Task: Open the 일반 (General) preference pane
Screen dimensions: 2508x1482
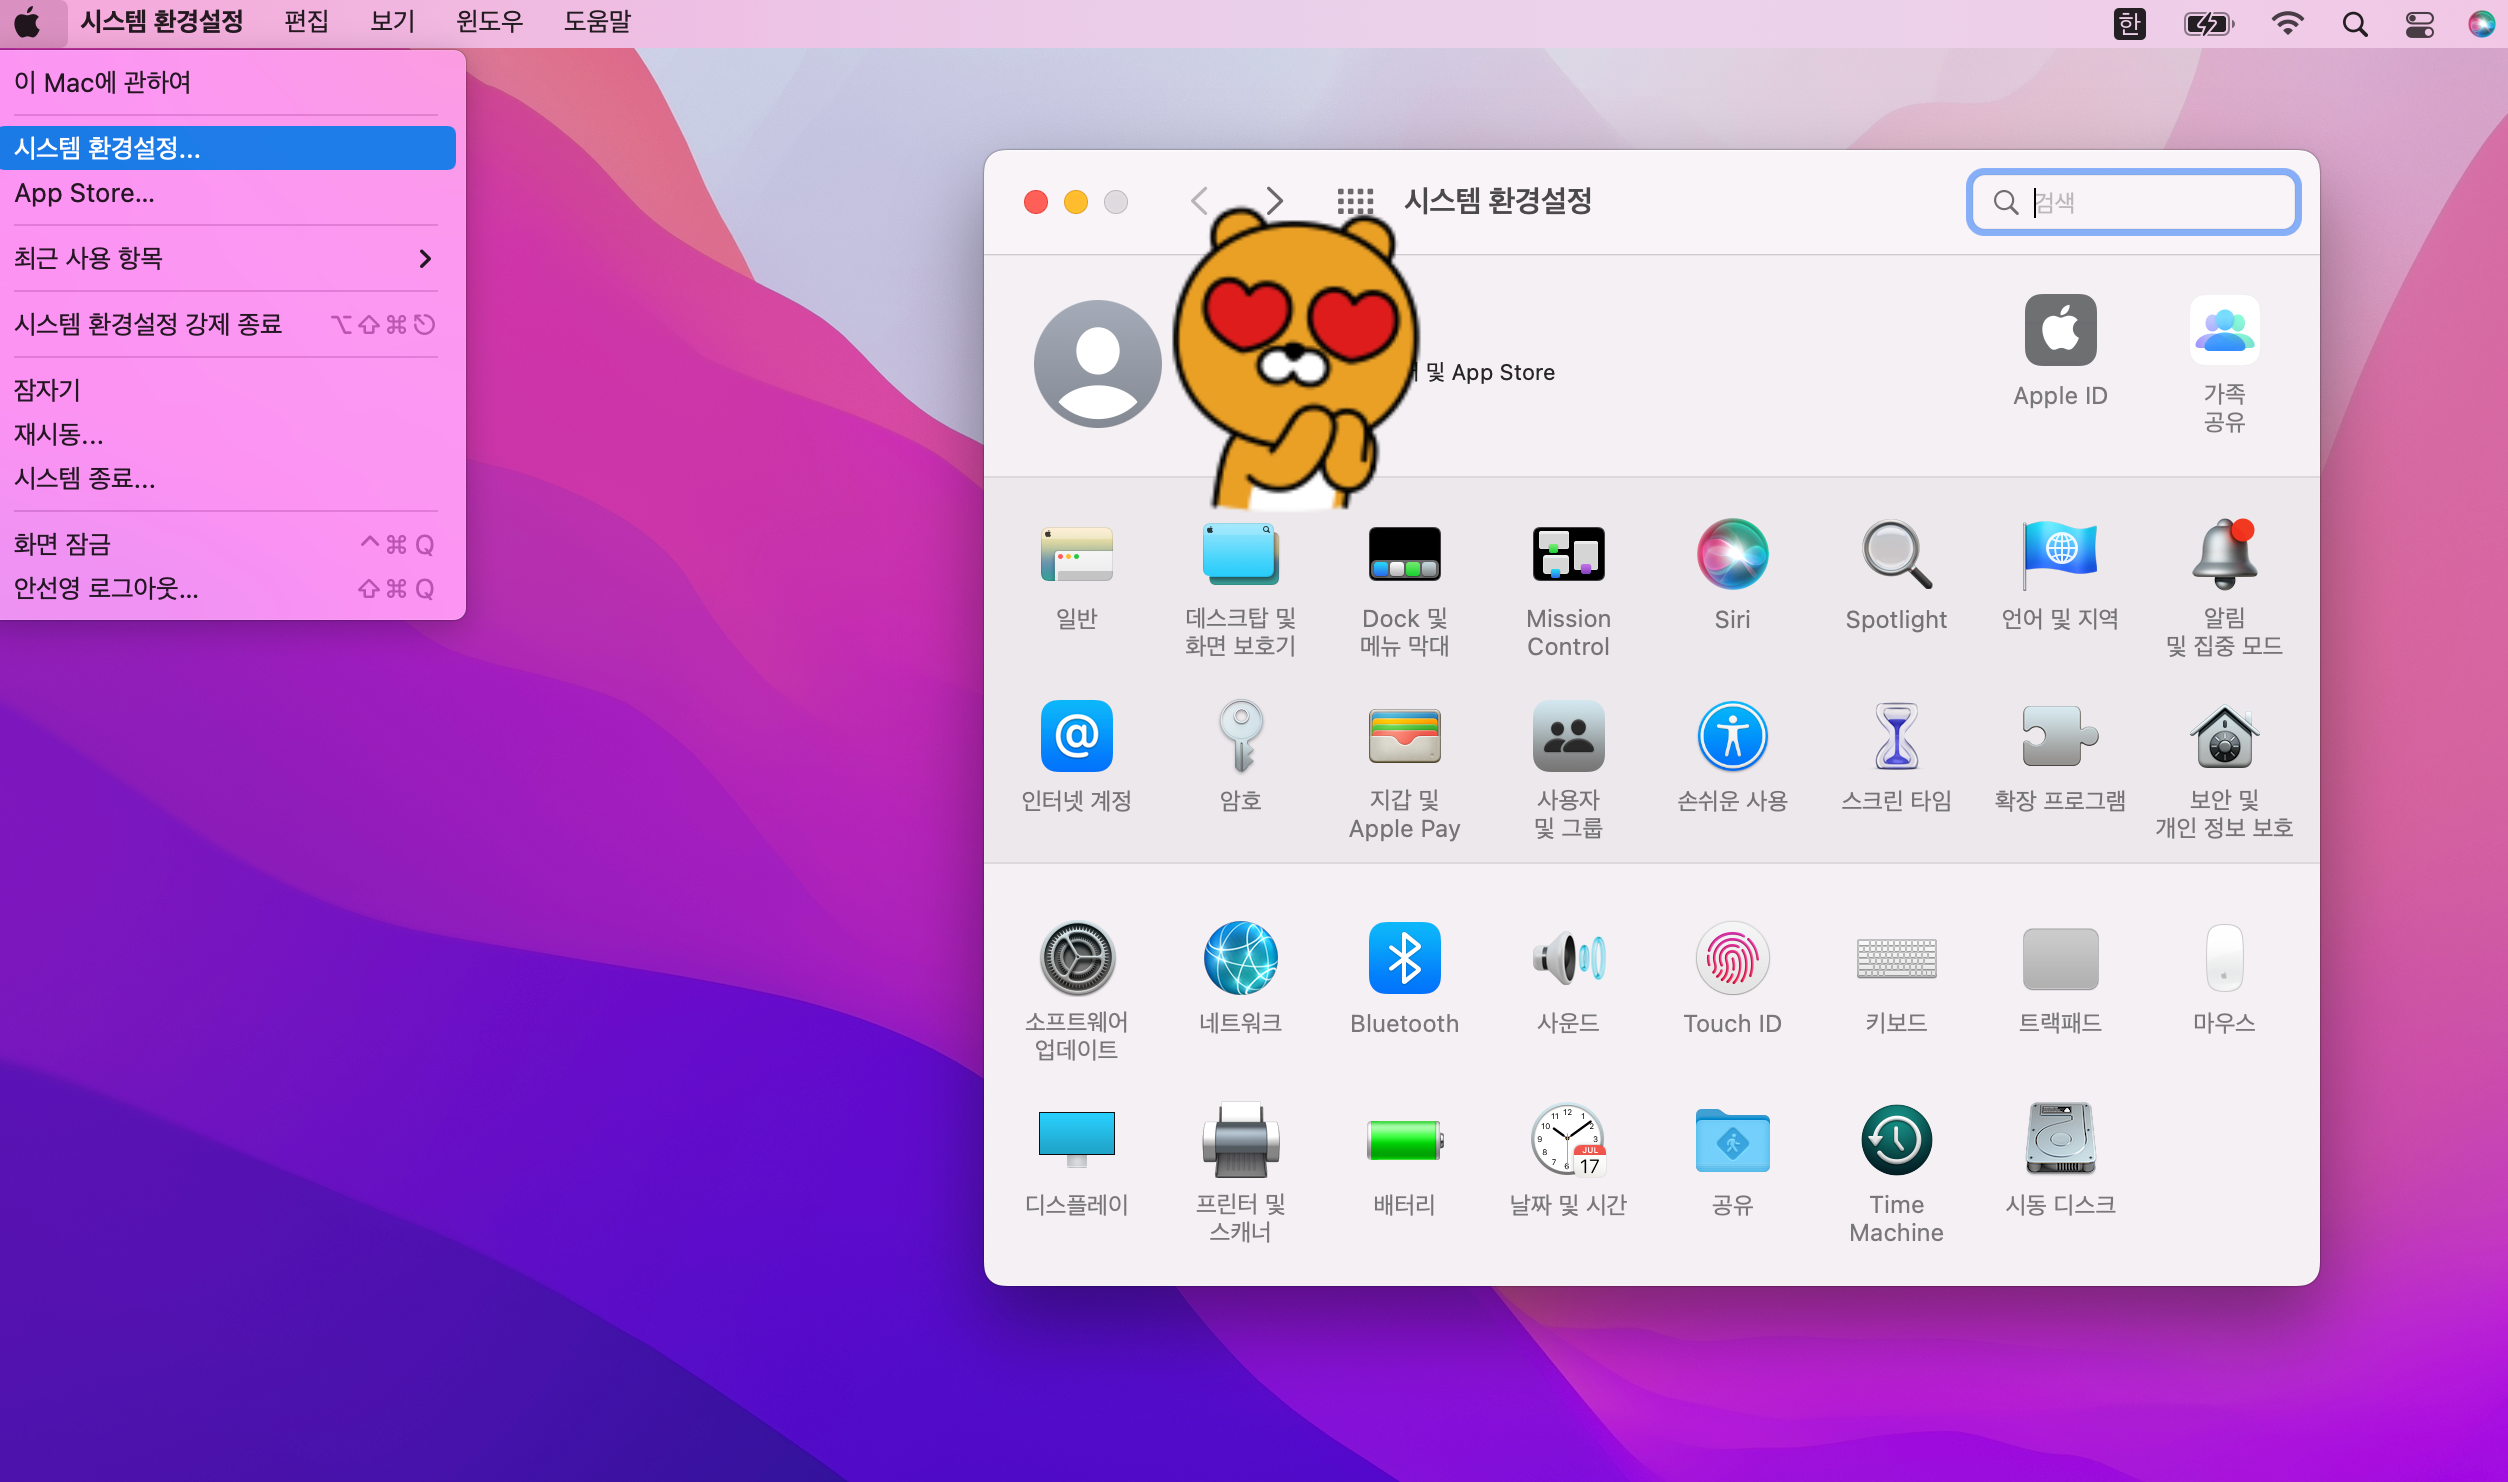Action: [1076, 575]
